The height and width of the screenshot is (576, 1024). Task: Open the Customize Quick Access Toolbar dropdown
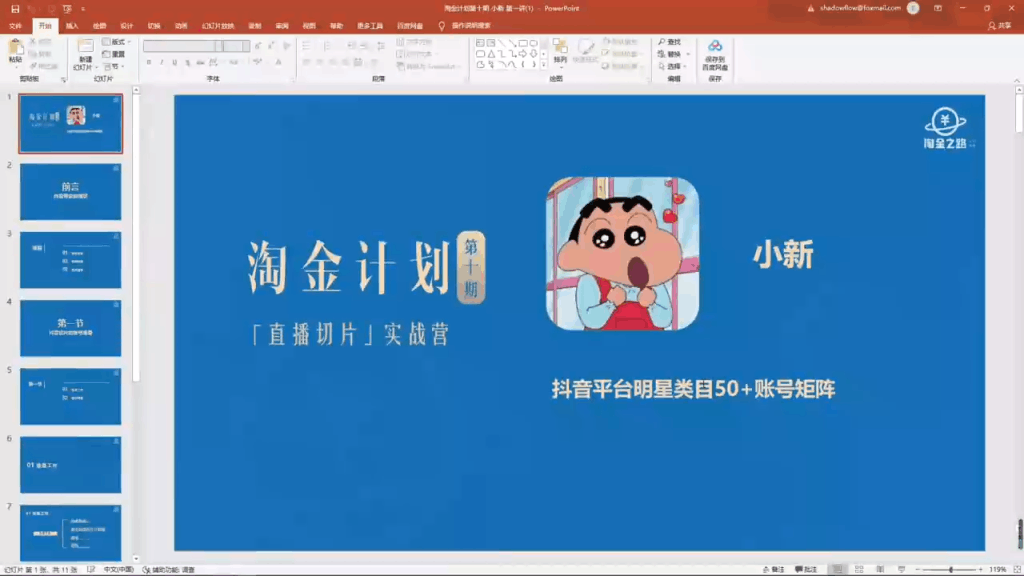tap(83, 8)
